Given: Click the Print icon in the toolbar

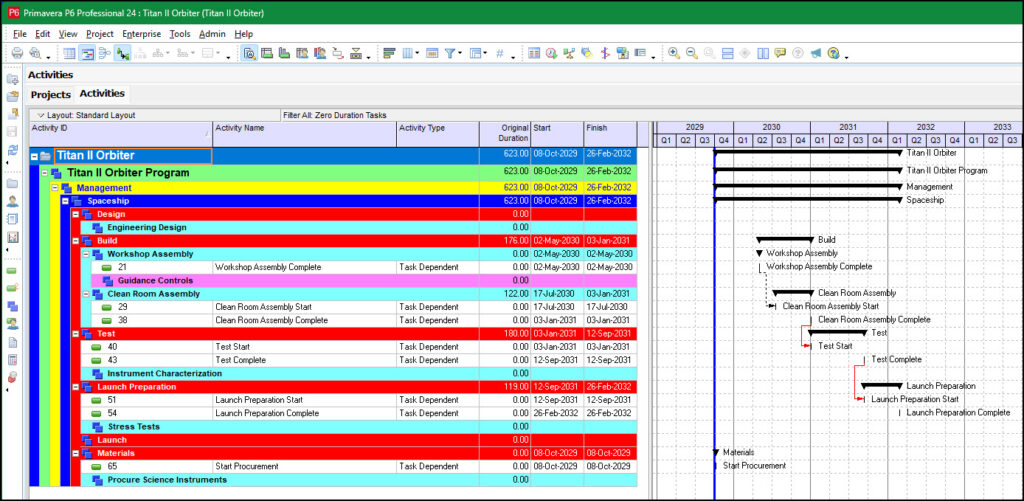Looking at the screenshot, I should (17, 54).
